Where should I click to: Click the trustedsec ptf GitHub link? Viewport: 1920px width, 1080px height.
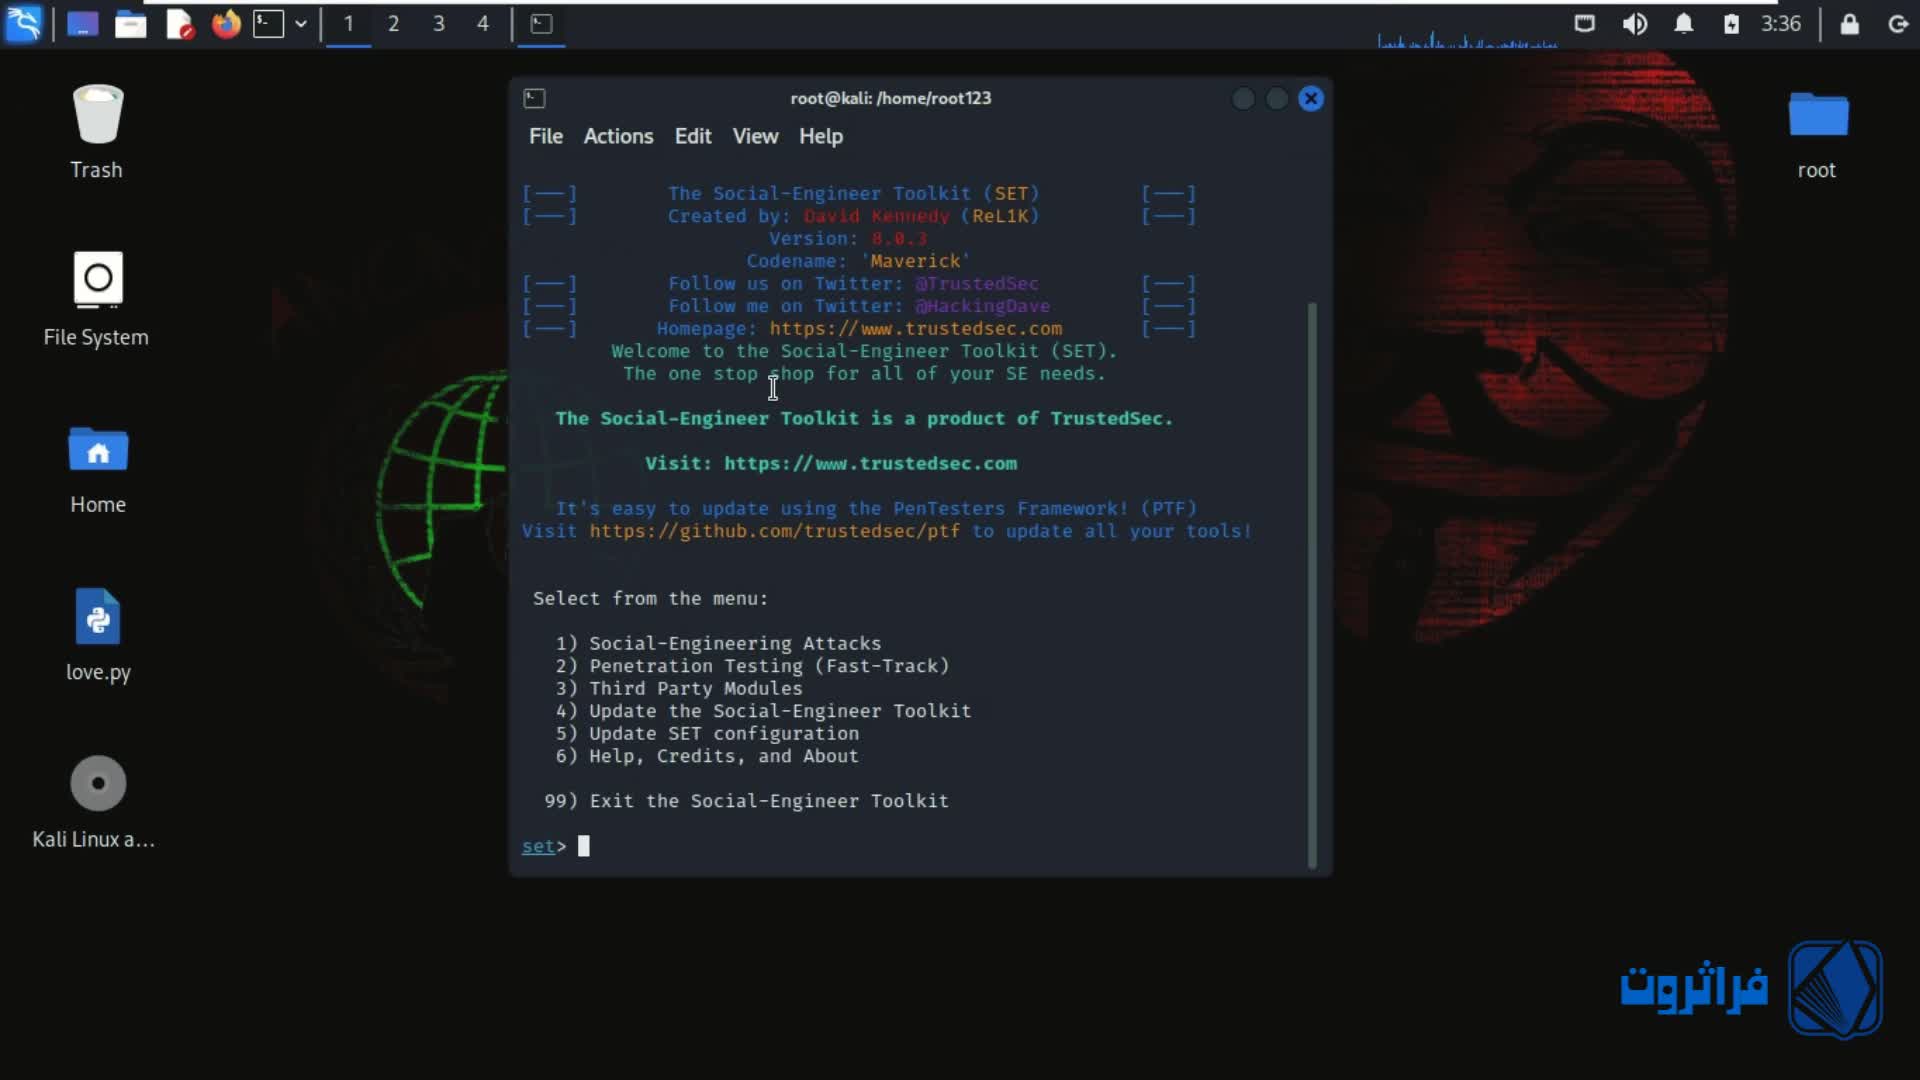pyautogui.click(x=774, y=531)
